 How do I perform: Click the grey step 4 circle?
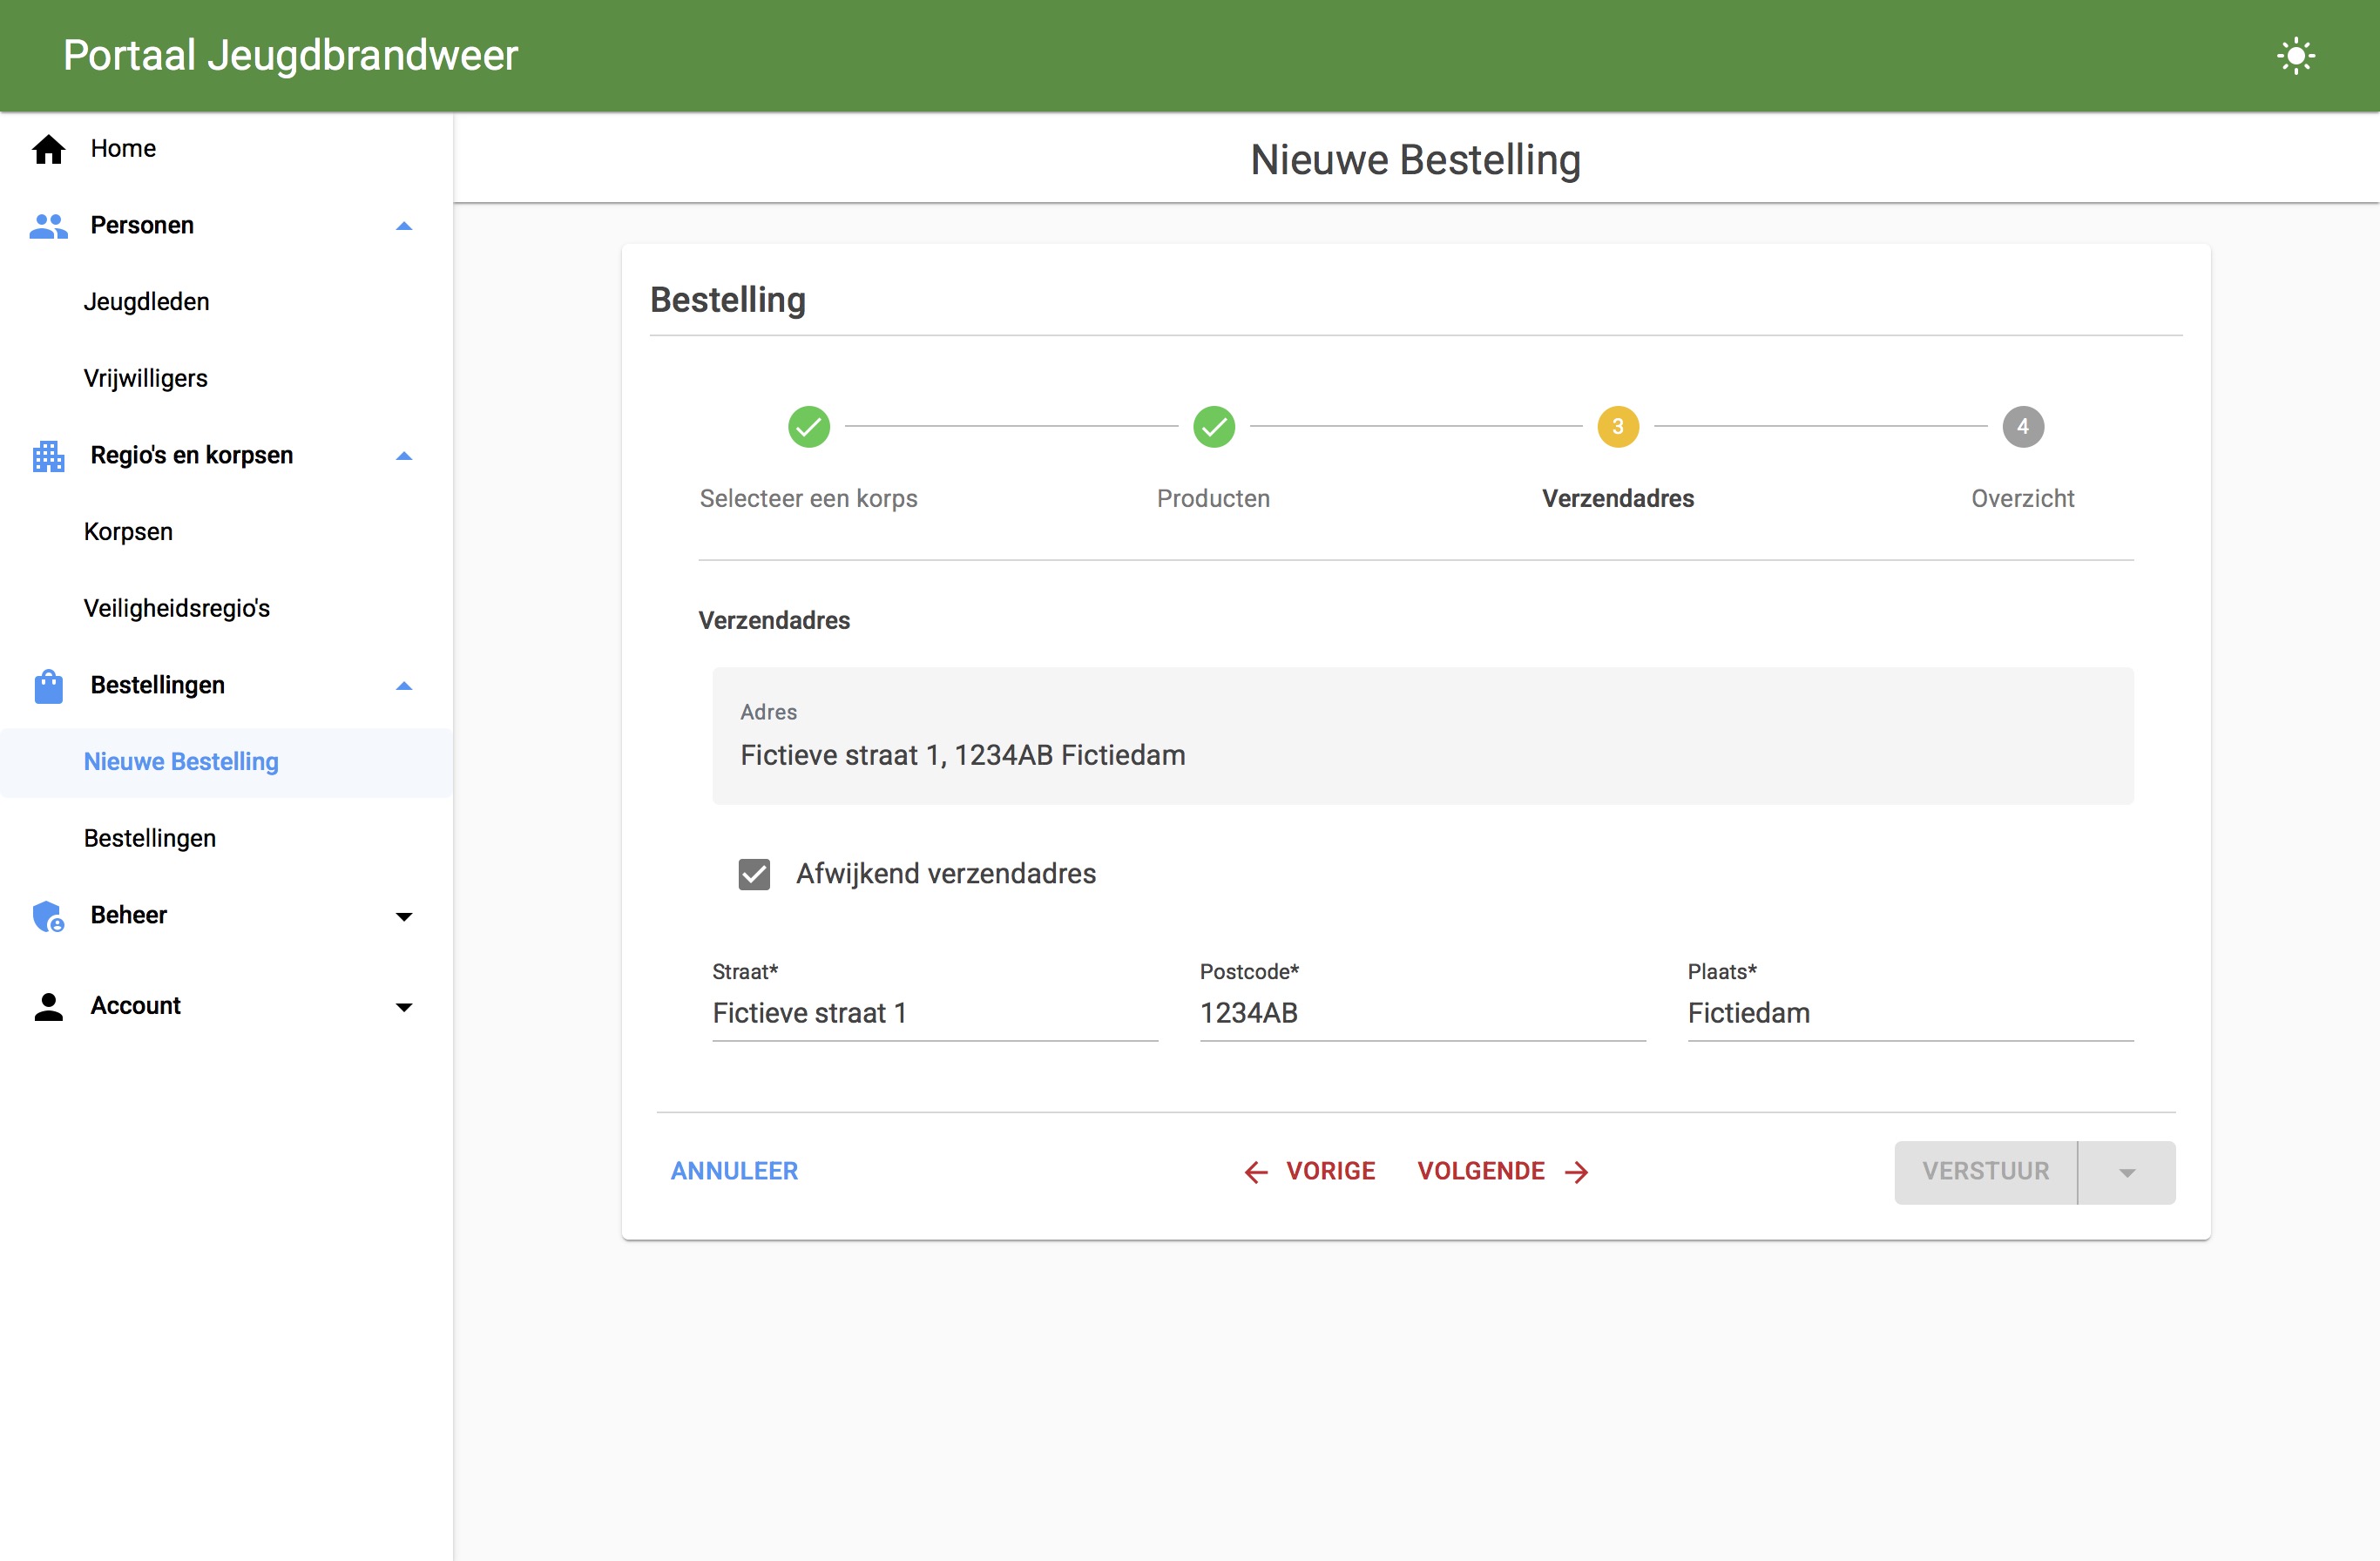pos(2023,427)
